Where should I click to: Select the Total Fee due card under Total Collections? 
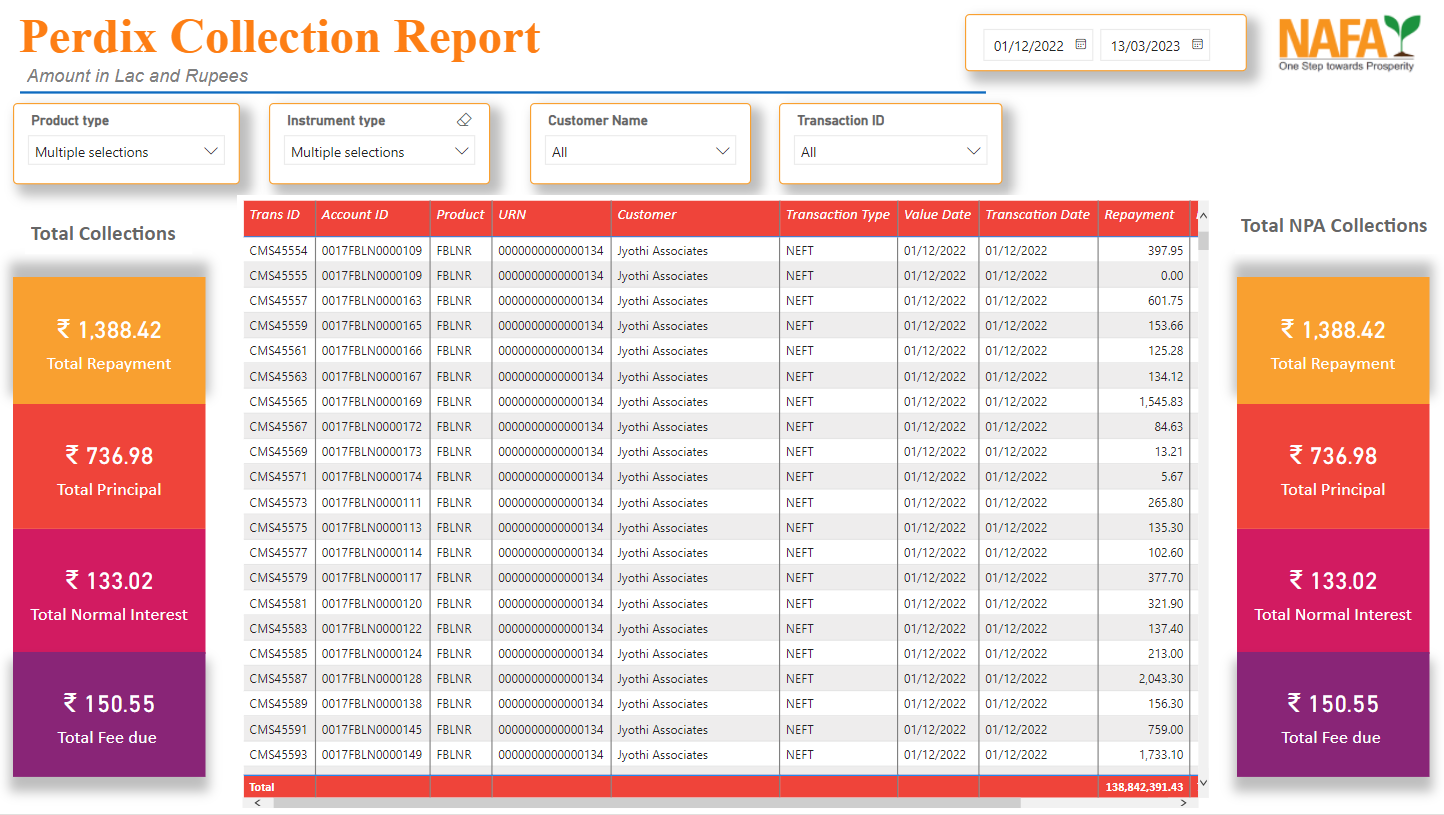click(x=109, y=715)
